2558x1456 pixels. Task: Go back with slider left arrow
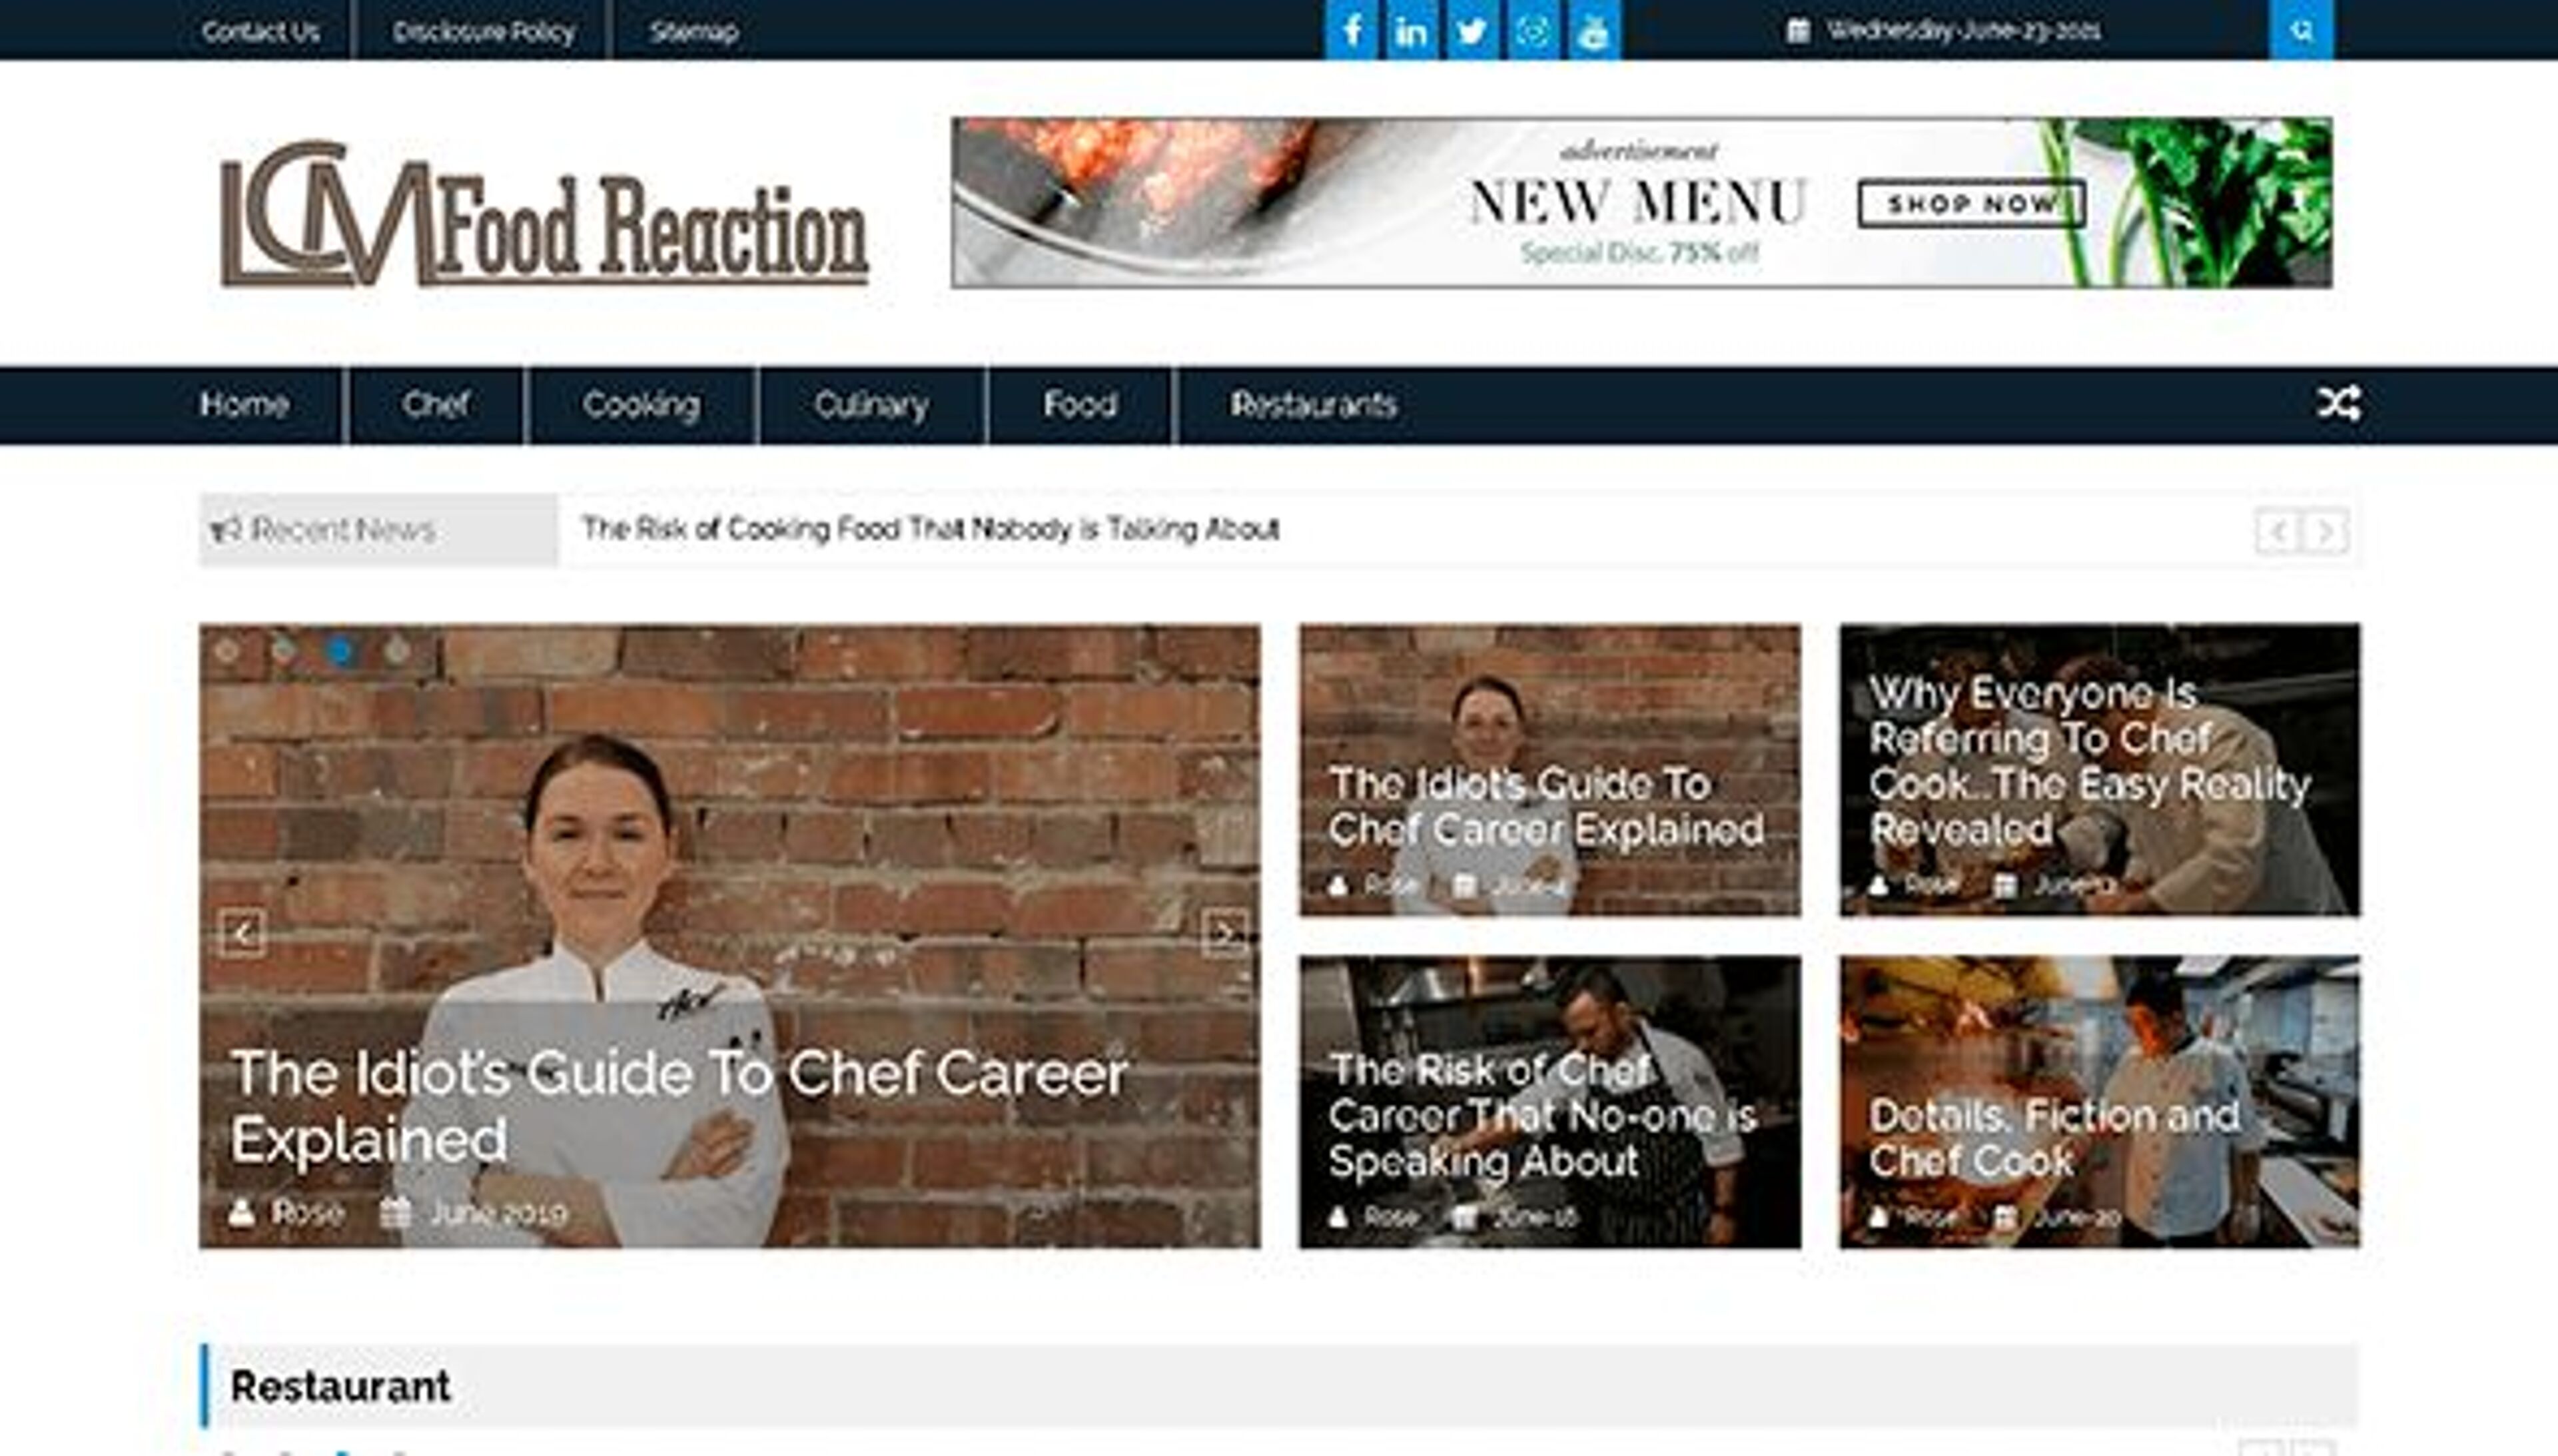pos(242,934)
